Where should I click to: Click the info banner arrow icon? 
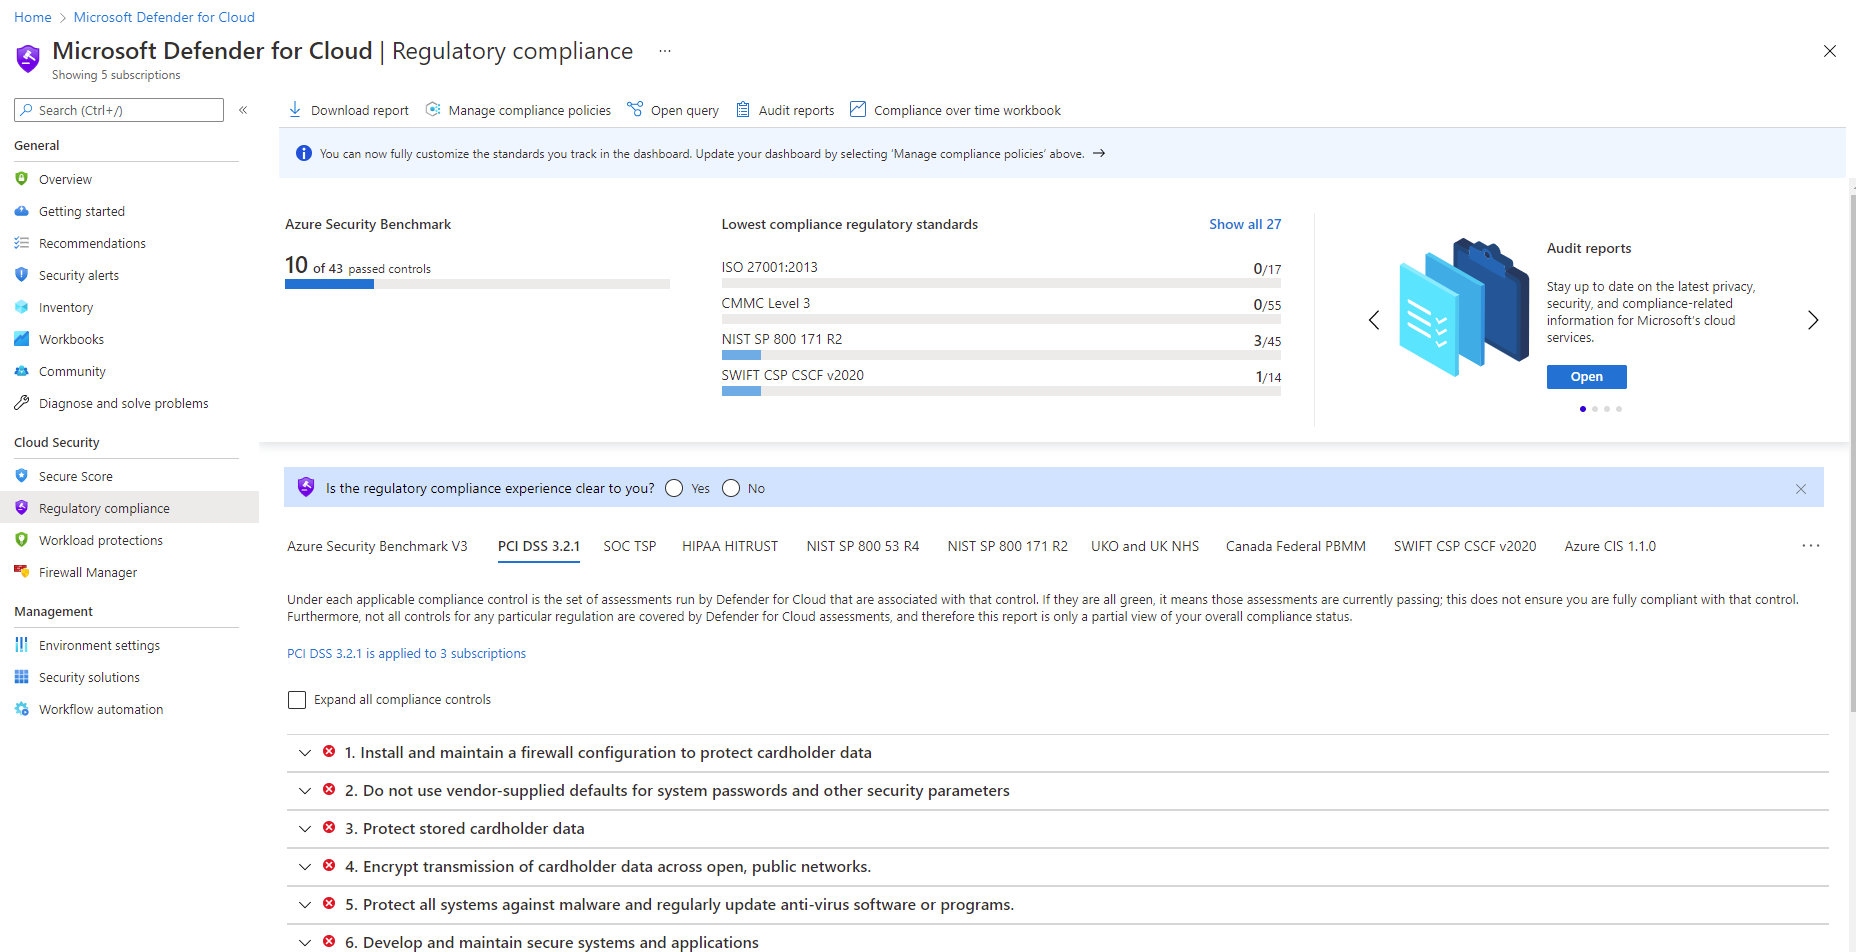1099,154
